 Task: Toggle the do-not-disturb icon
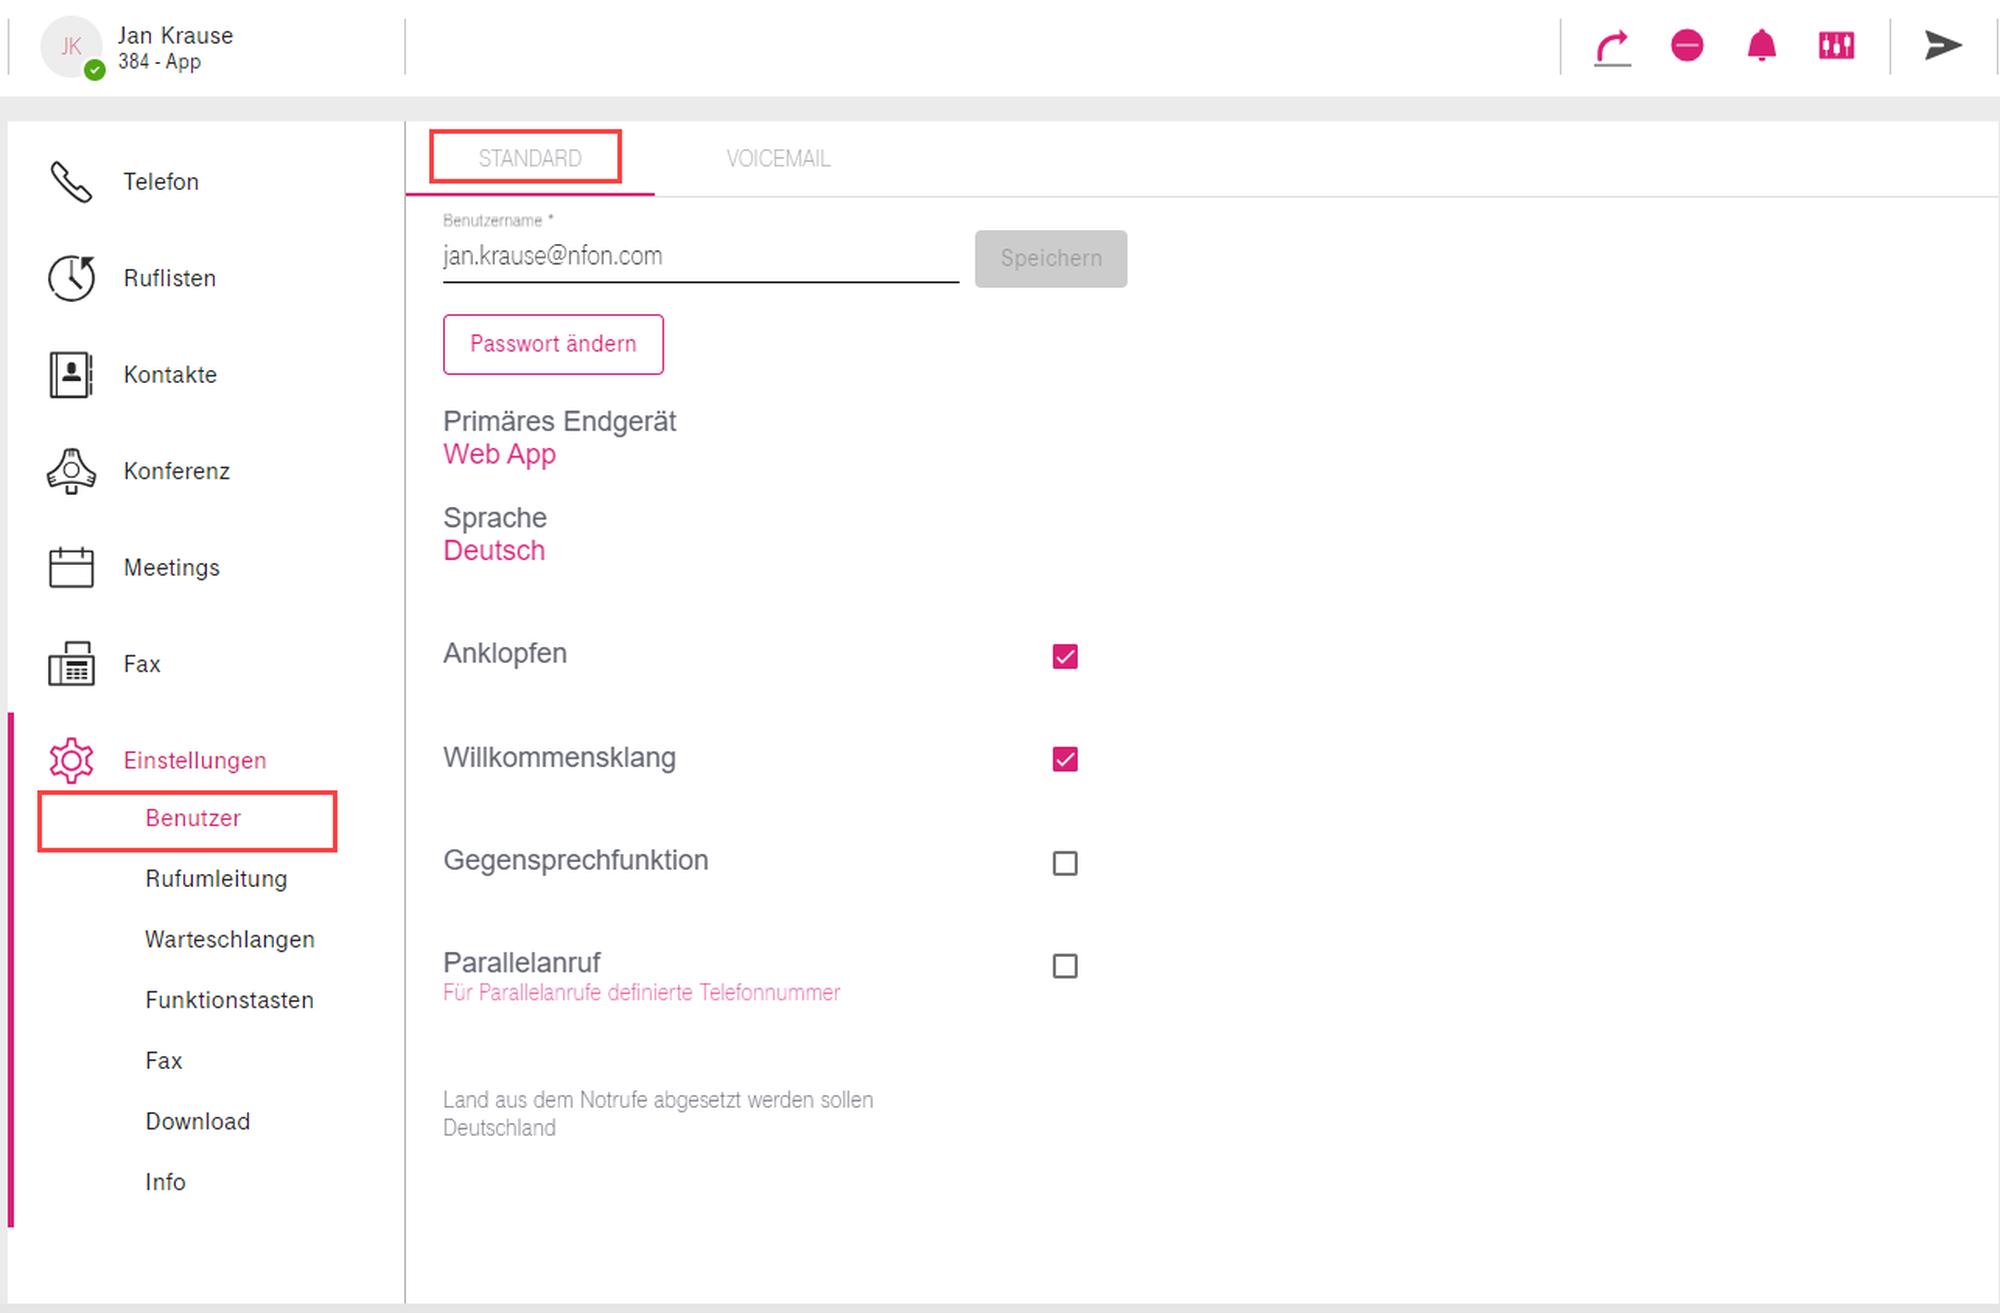(1687, 46)
